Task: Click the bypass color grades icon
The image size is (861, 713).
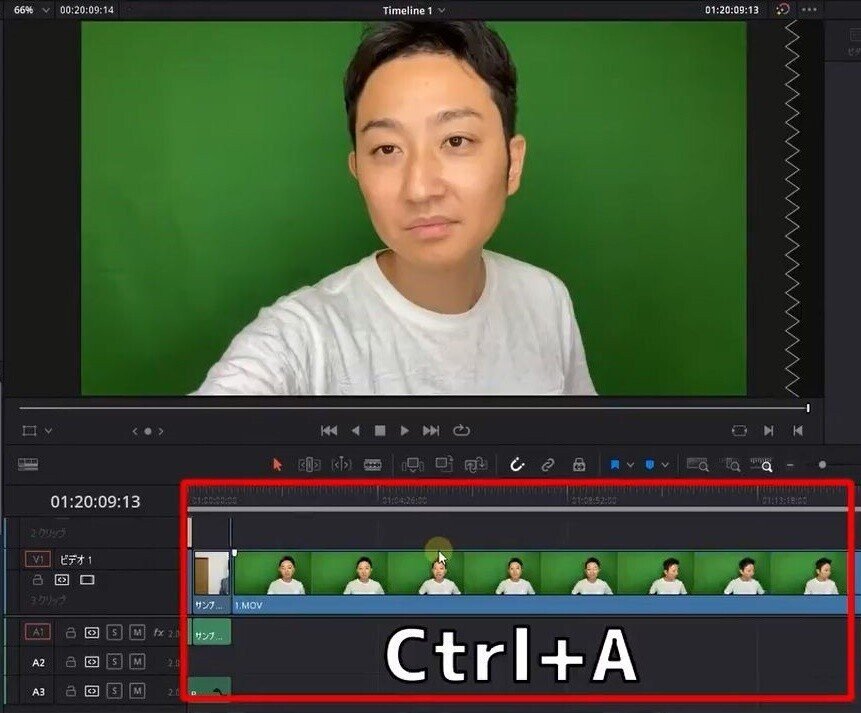Action: (782, 9)
